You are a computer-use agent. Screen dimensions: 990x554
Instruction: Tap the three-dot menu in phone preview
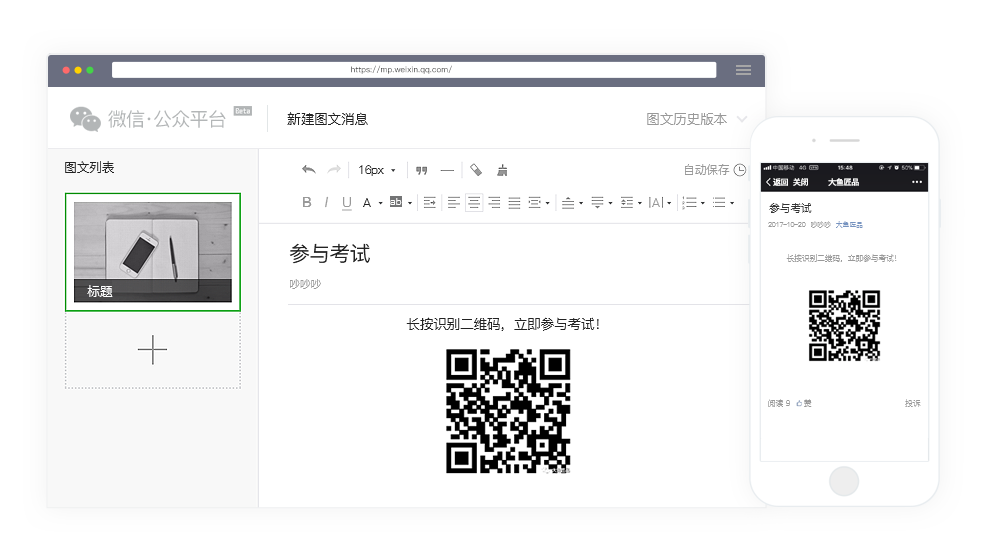[917, 182]
